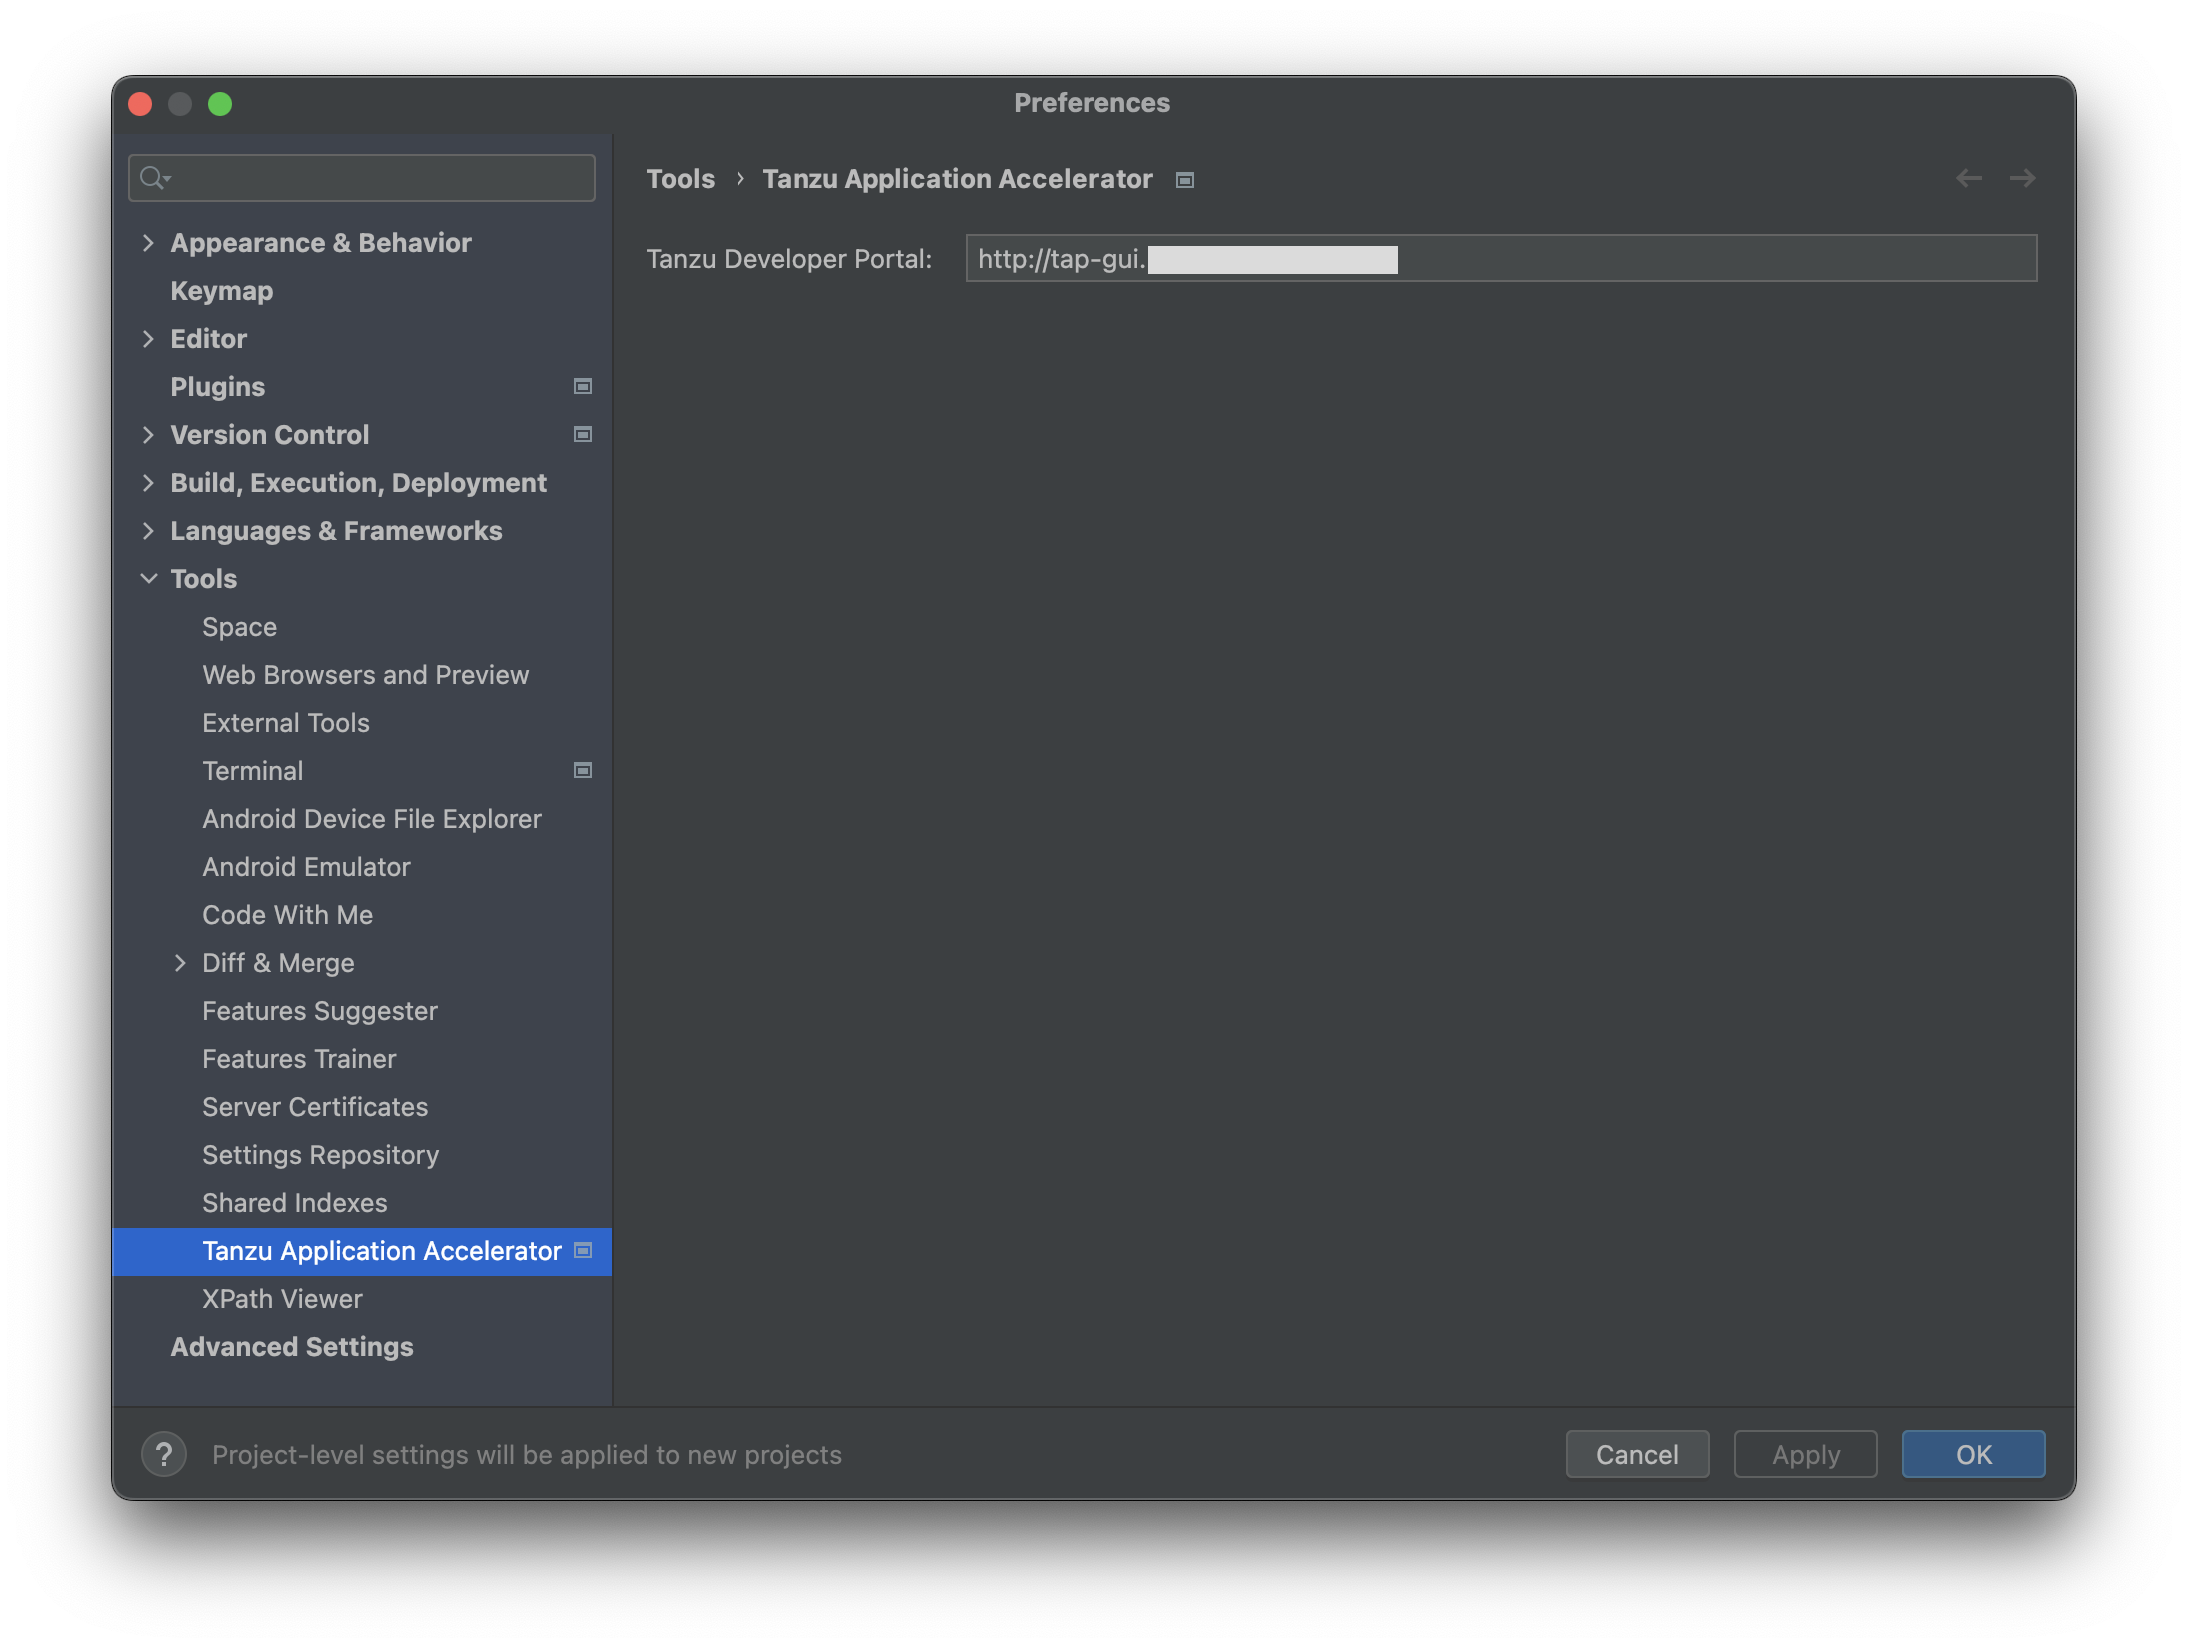2188x1648 pixels.
Task: Expand Build, Execution, Deployment section
Action: (148, 483)
